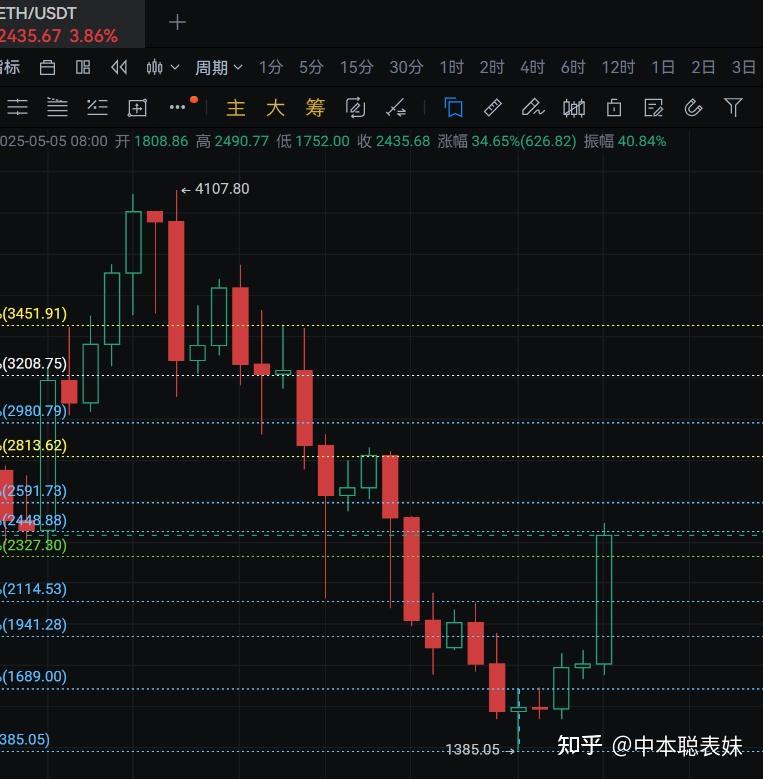Select the pen draw tool
The width and height of the screenshot is (763, 779).
[x=533, y=107]
